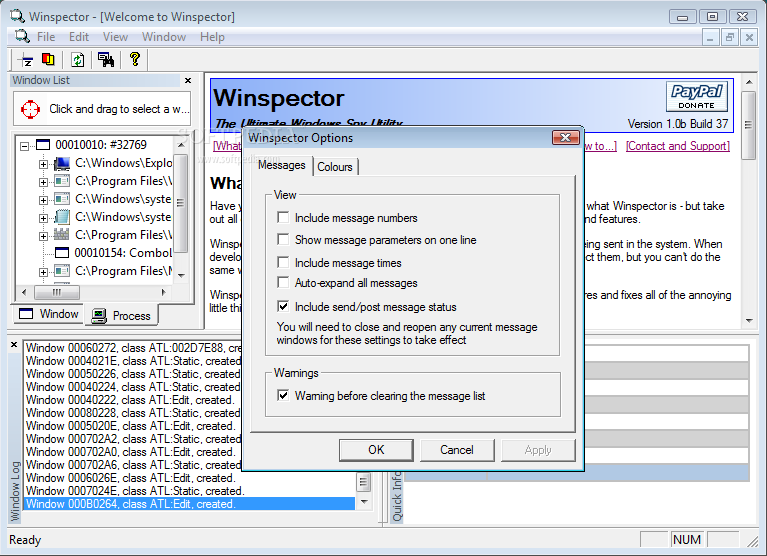
Task: Select the Window tab below the tree
Action: pos(48,313)
